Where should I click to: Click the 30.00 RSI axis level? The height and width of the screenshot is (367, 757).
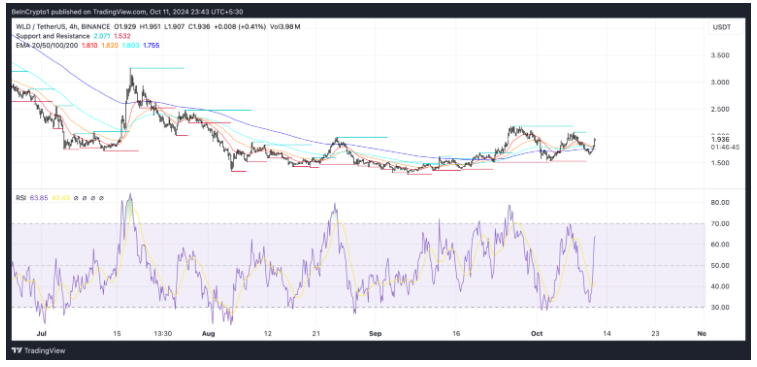[x=720, y=307]
